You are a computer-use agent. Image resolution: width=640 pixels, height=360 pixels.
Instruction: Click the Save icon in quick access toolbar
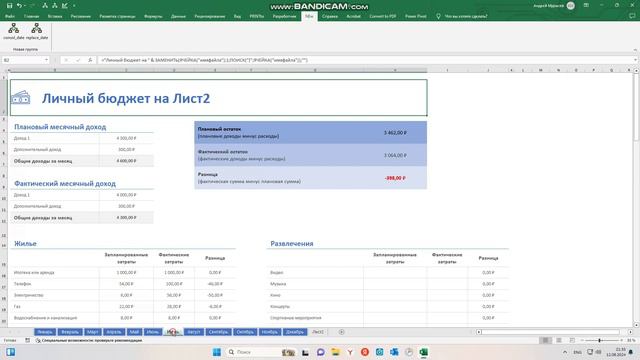pos(9,6)
